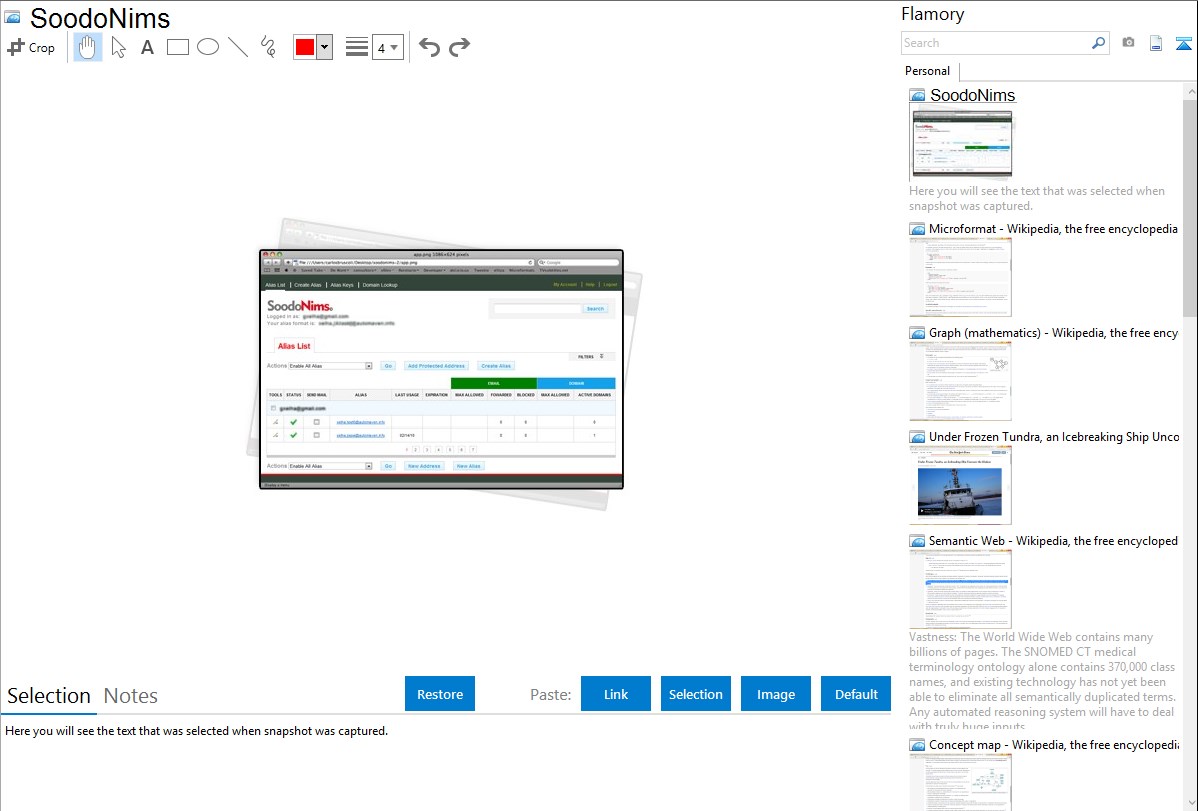The image size is (1198, 811).
Task: Open Under Frozen Tundra snapshot entry
Action: point(1053,436)
